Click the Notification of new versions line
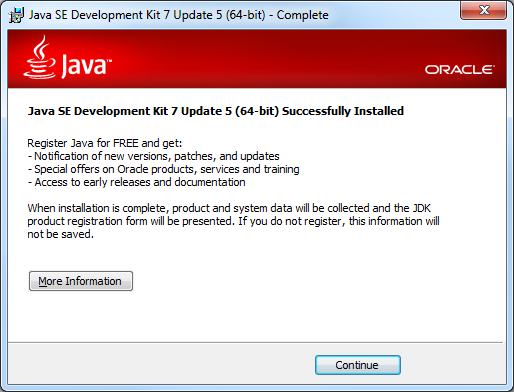The image size is (514, 392). click(153, 156)
